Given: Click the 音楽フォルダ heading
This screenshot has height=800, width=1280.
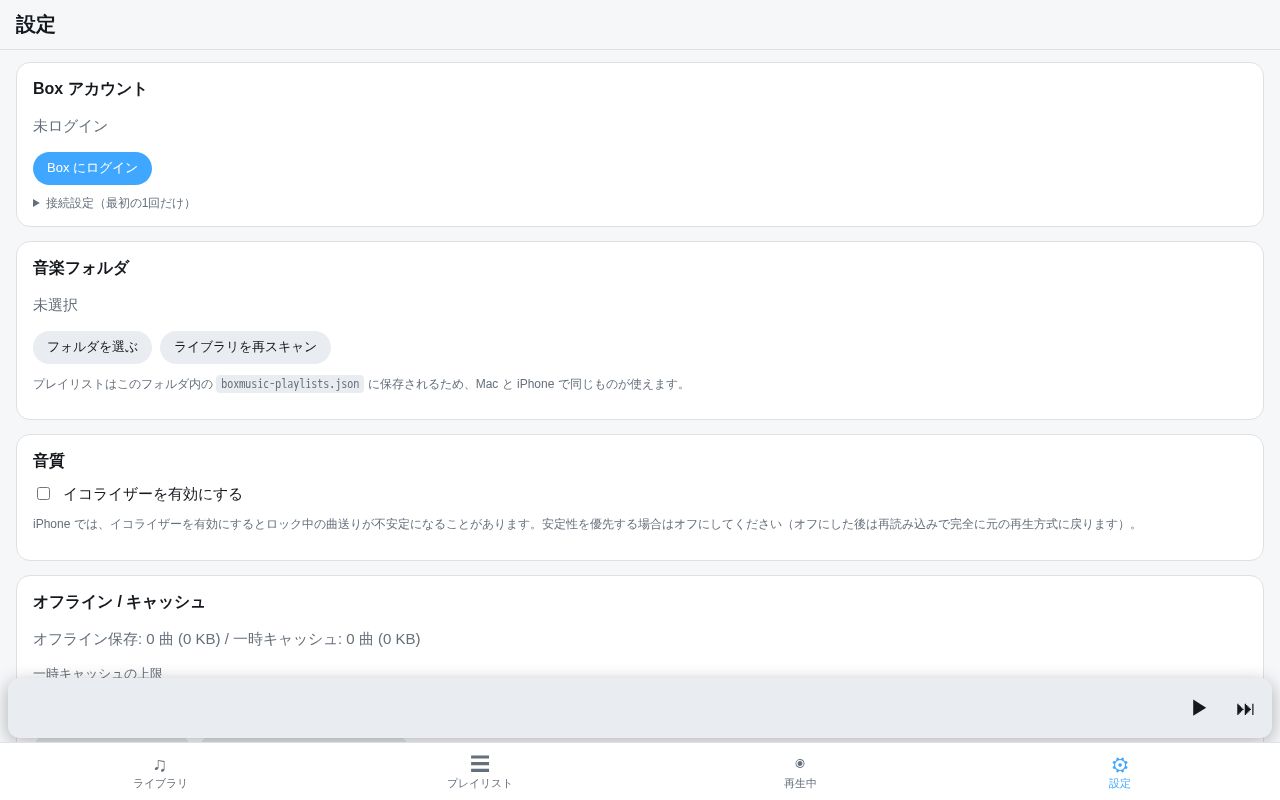Looking at the screenshot, I should pyautogui.click(x=81, y=268).
